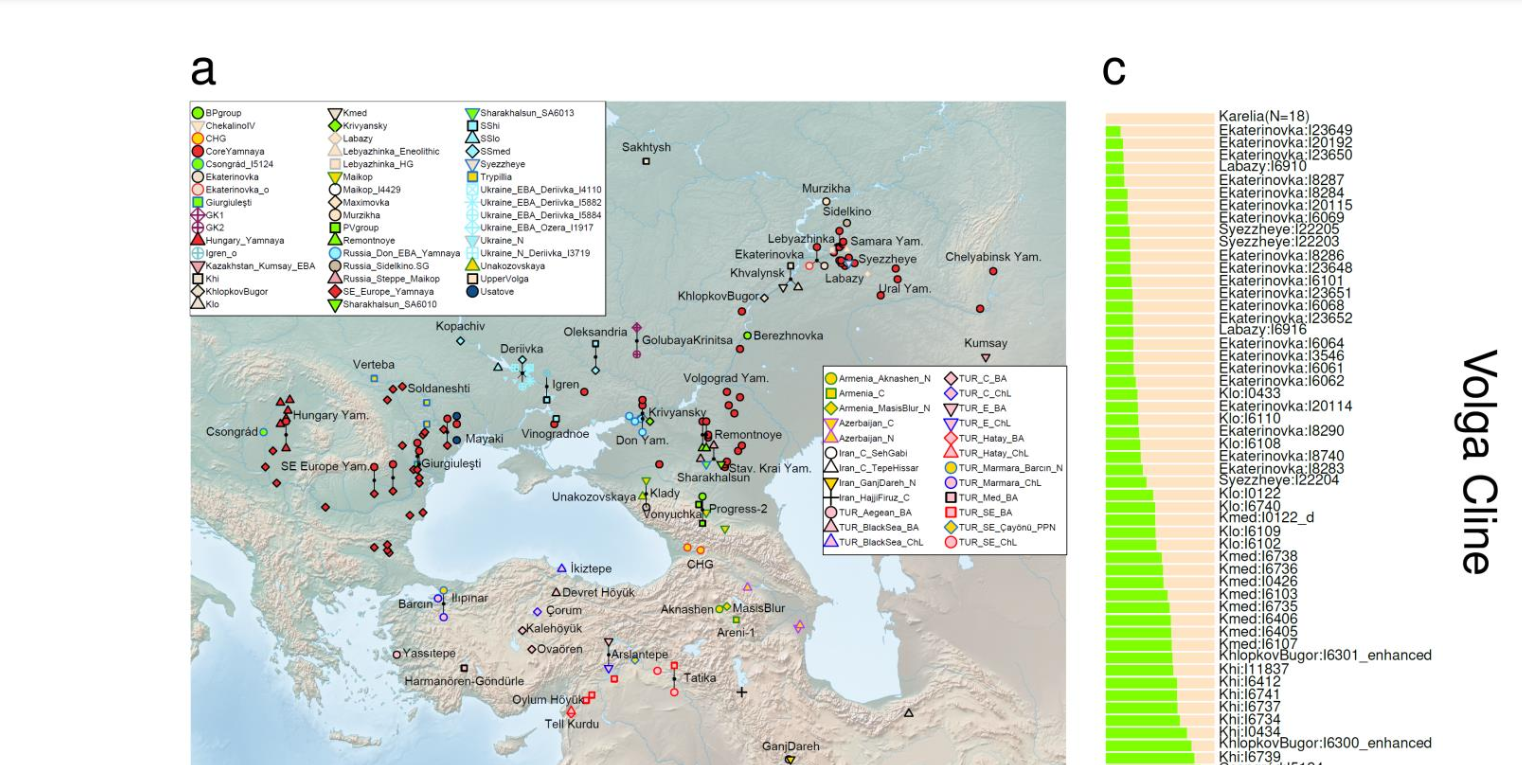Click the Hungary_Yamnaya legend entry
Screen dimensions: 1522x765
click(238, 240)
